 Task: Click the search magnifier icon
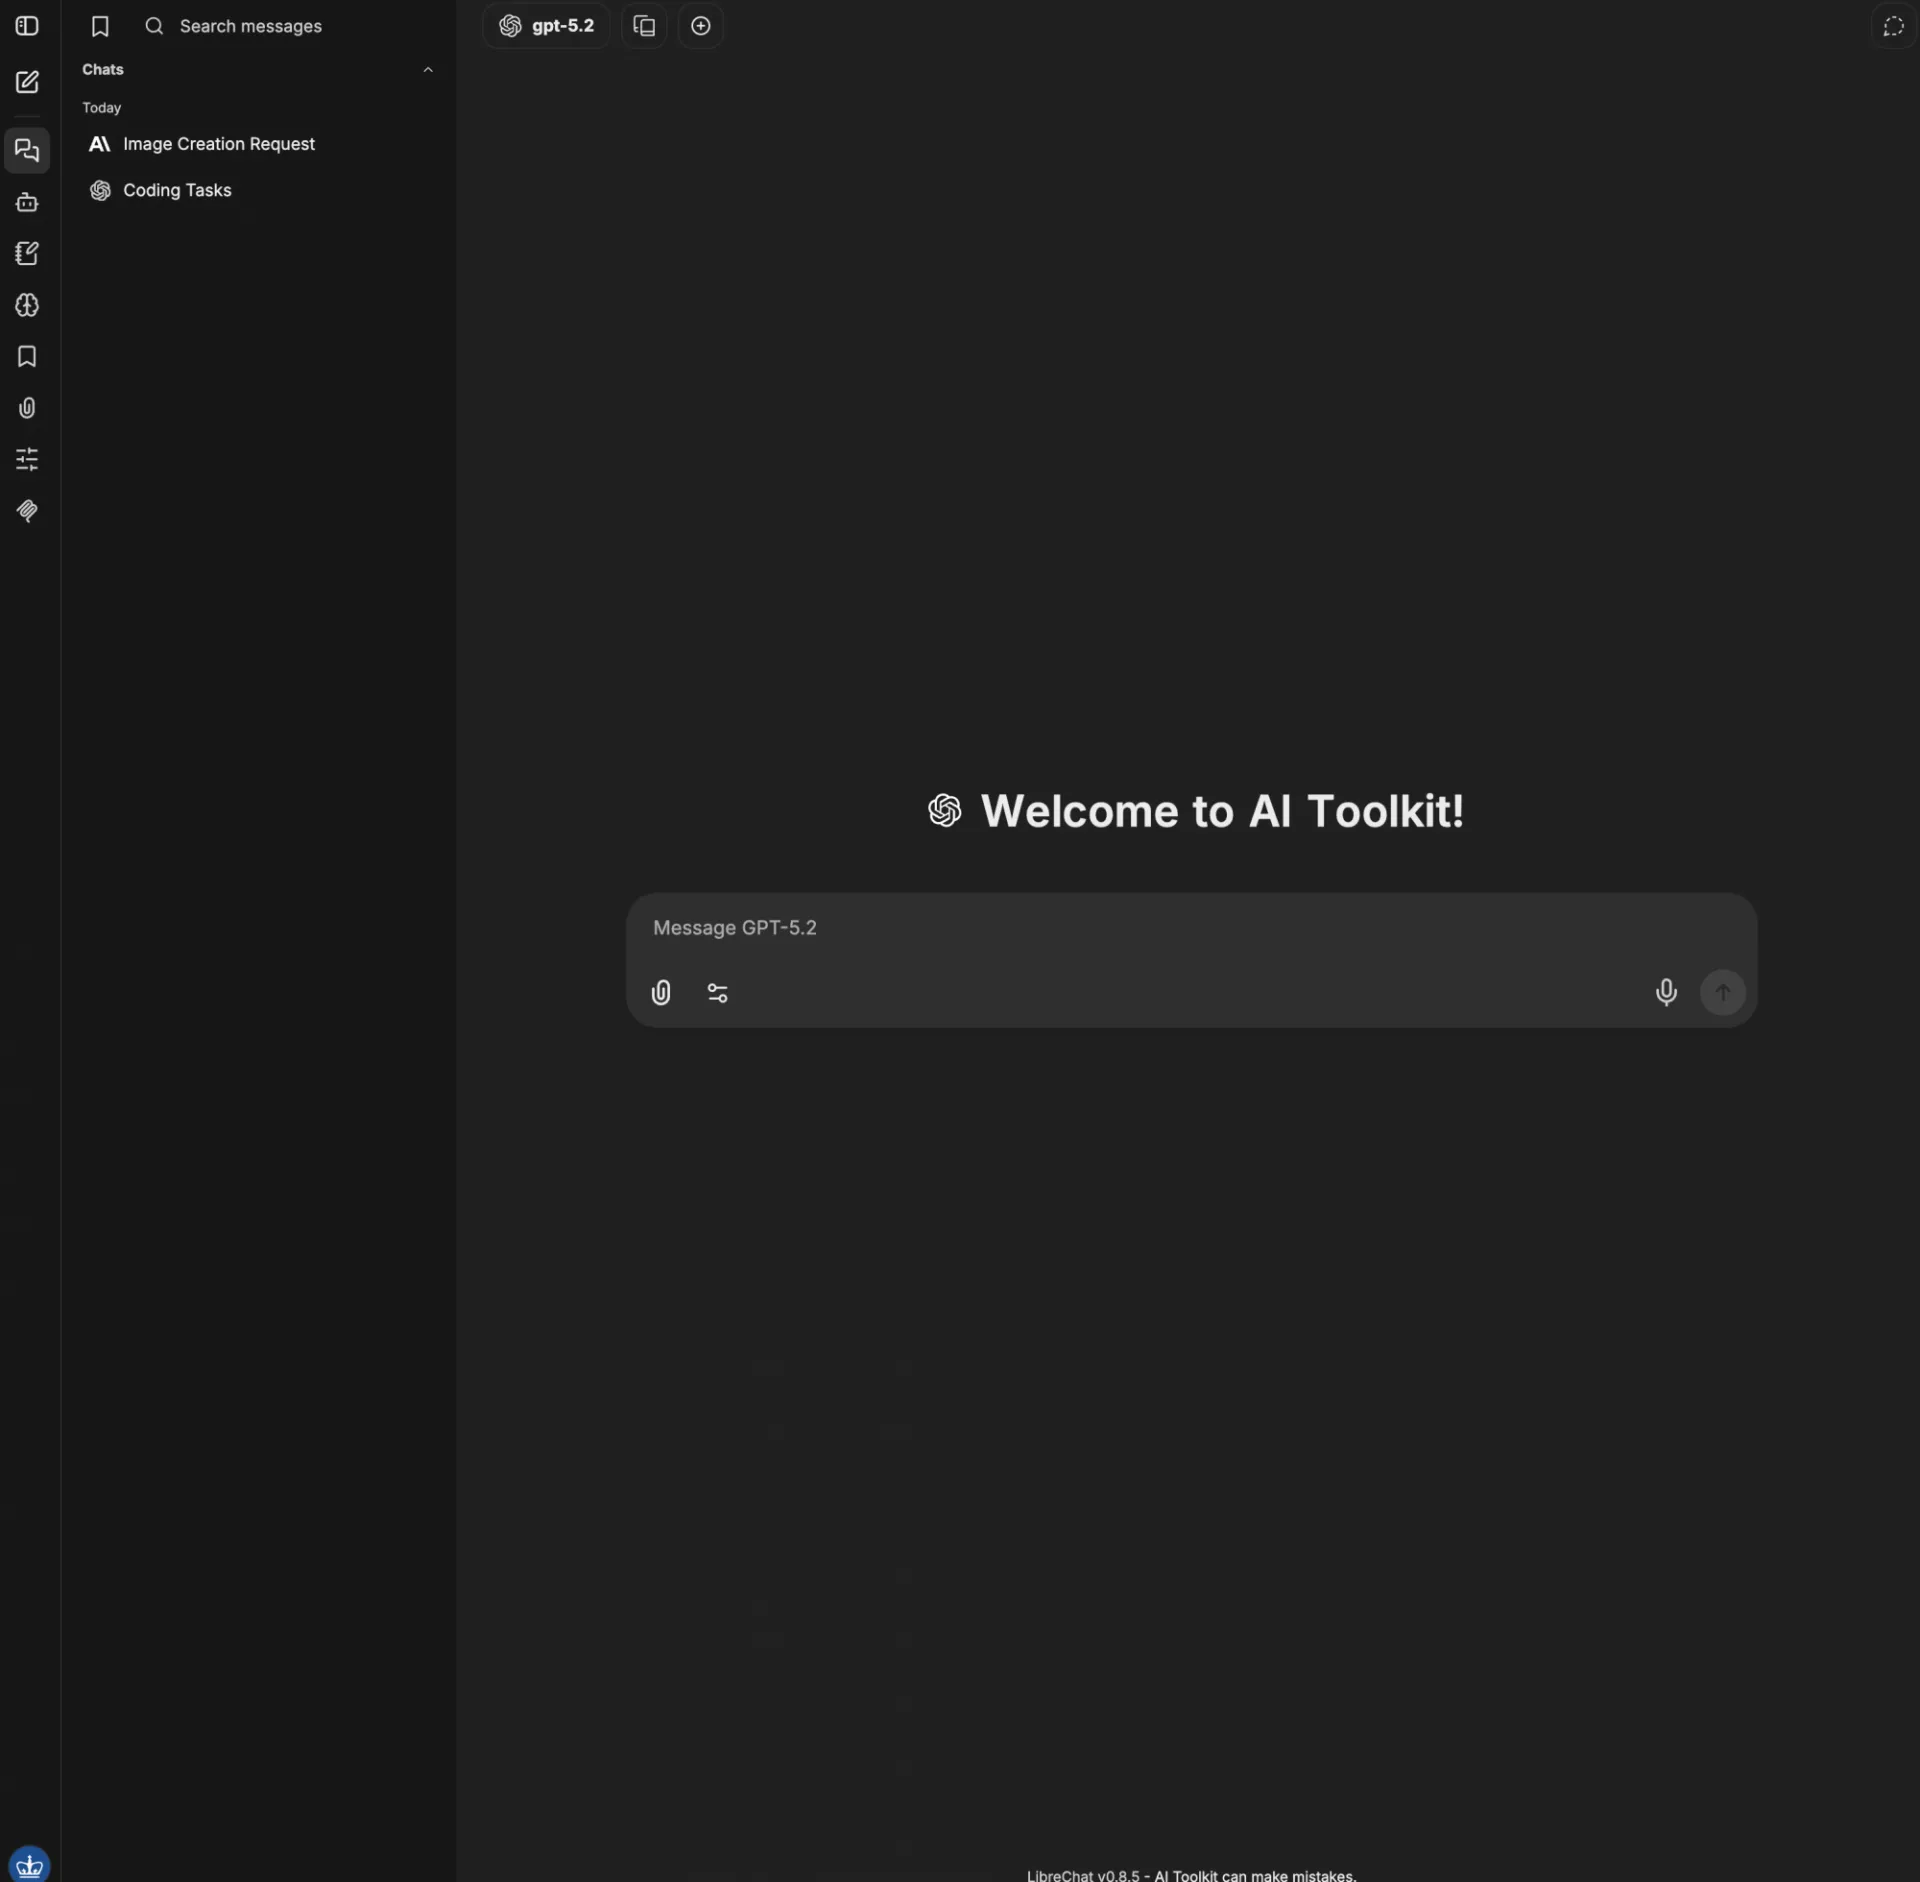coord(154,26)
